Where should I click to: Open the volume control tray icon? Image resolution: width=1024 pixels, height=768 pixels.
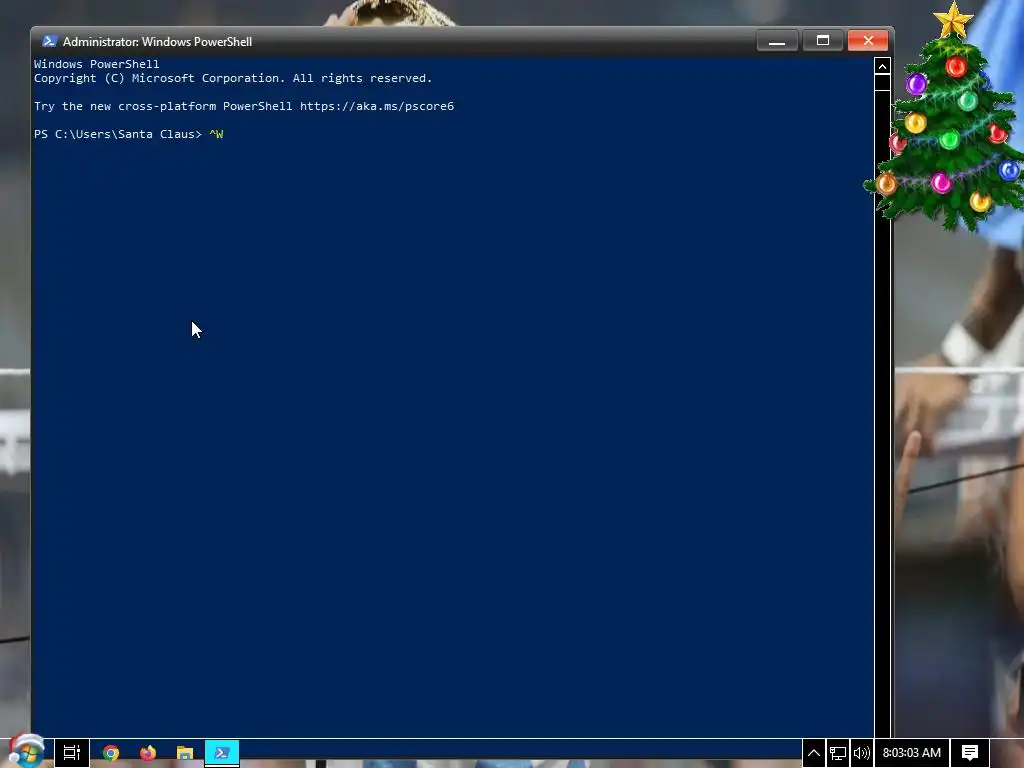click(x=861, y=753)
